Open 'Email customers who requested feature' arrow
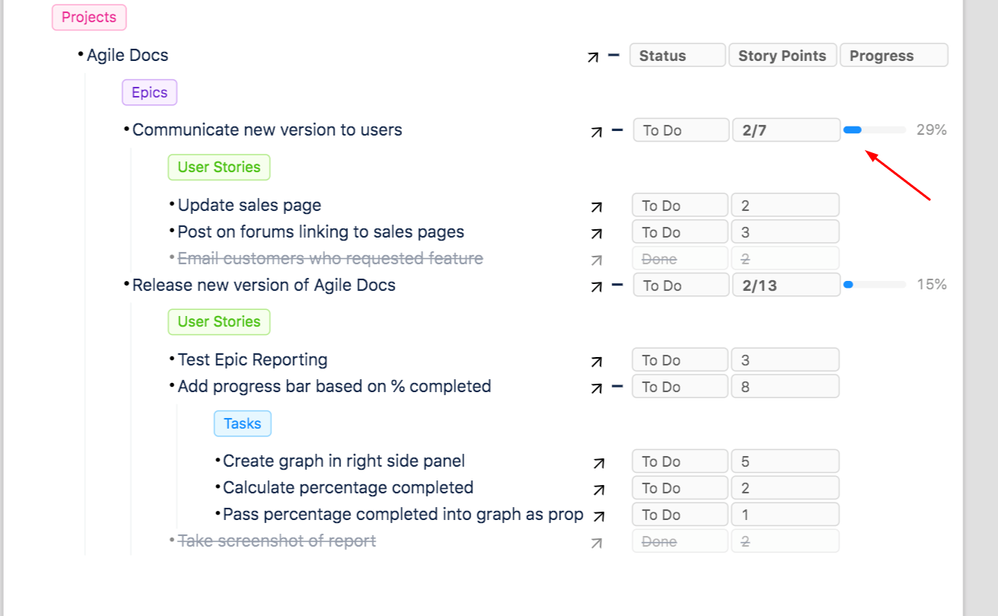The height and width of the screenshot is (616, 998). (x=597, y=260)
